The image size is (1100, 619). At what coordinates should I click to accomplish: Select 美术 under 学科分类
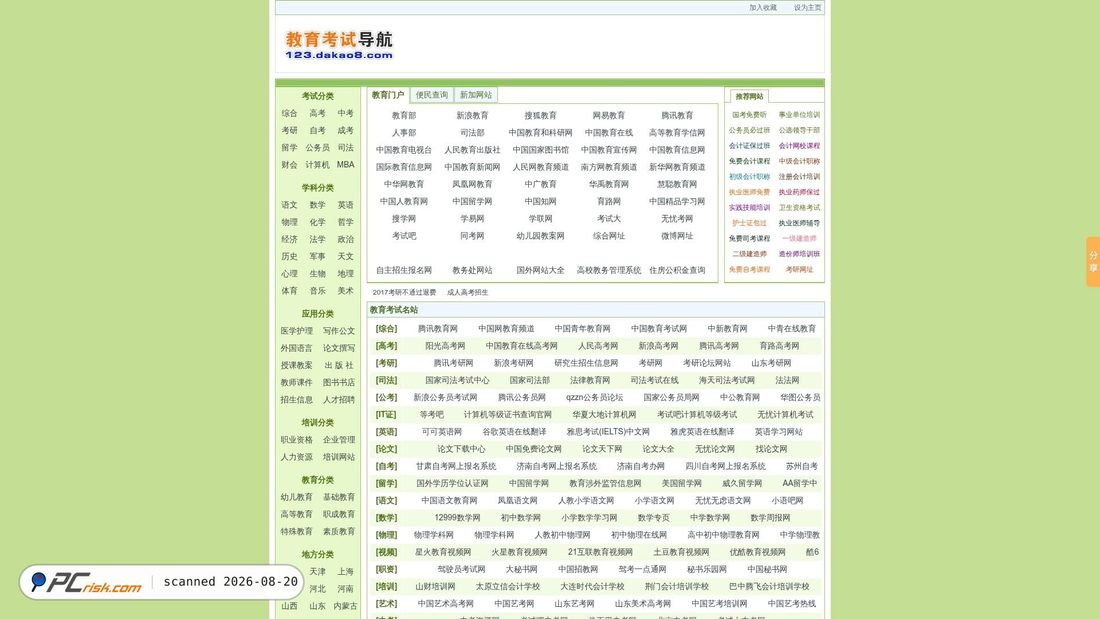click(x=346, y=291)
